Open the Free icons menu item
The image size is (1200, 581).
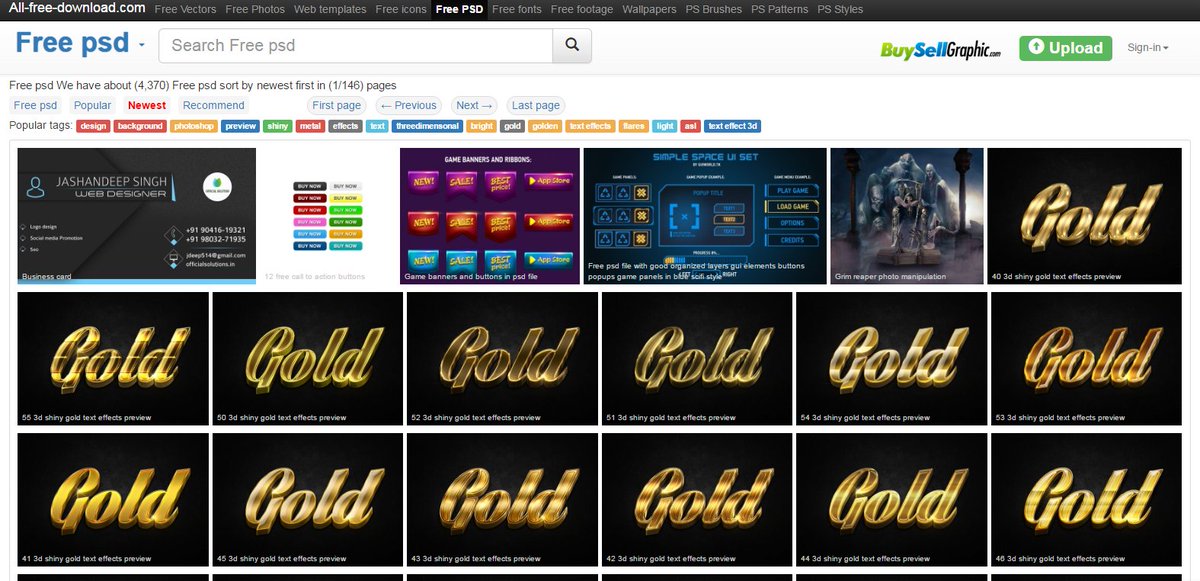pyautogui.click(x=400, y=10)
